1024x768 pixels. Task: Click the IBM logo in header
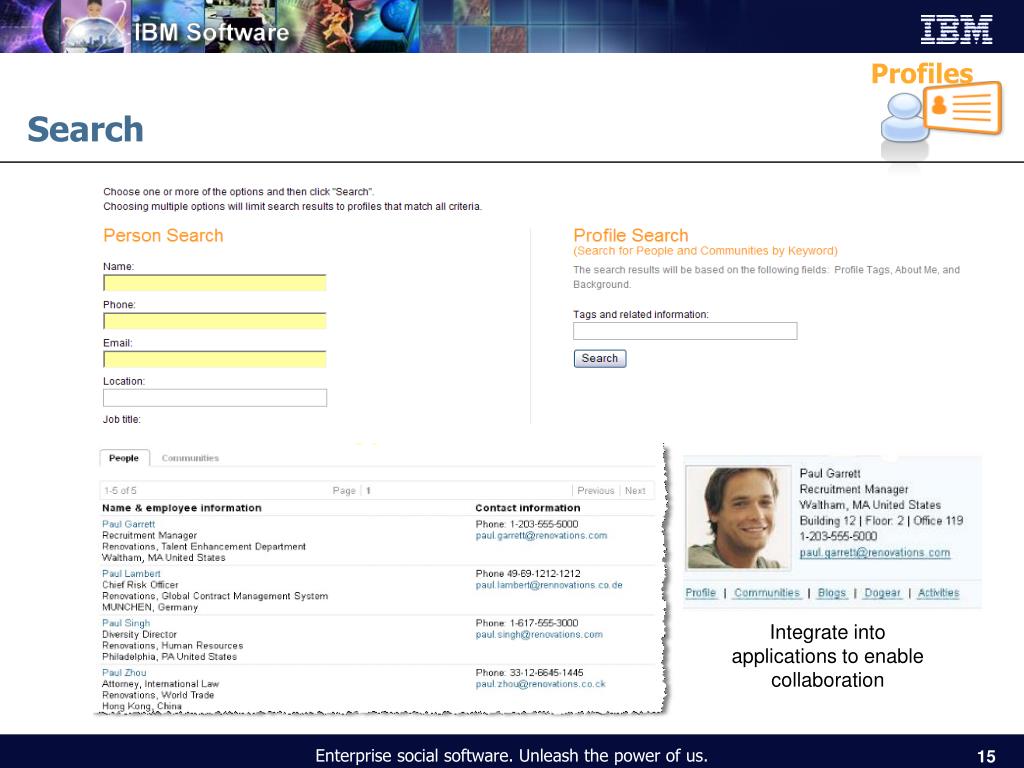956,29
